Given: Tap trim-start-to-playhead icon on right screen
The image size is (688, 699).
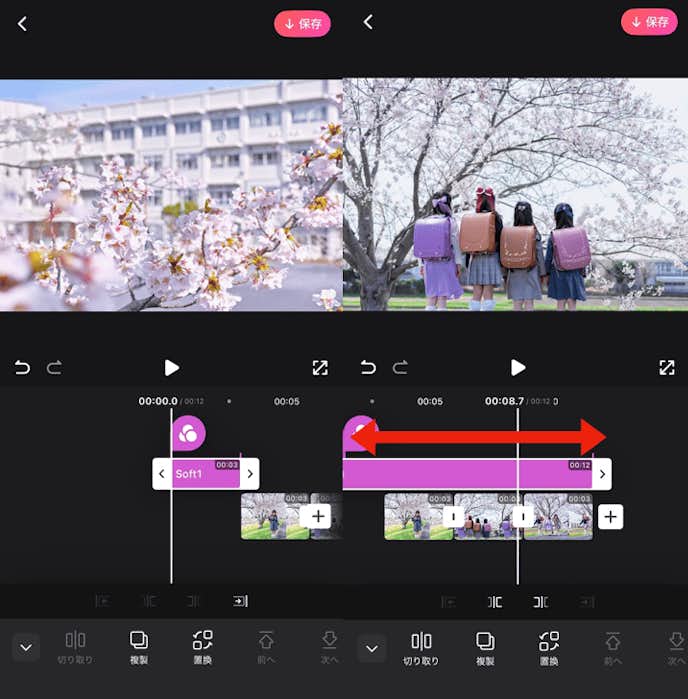Looking at the screenshot, I should coord(494,602).
